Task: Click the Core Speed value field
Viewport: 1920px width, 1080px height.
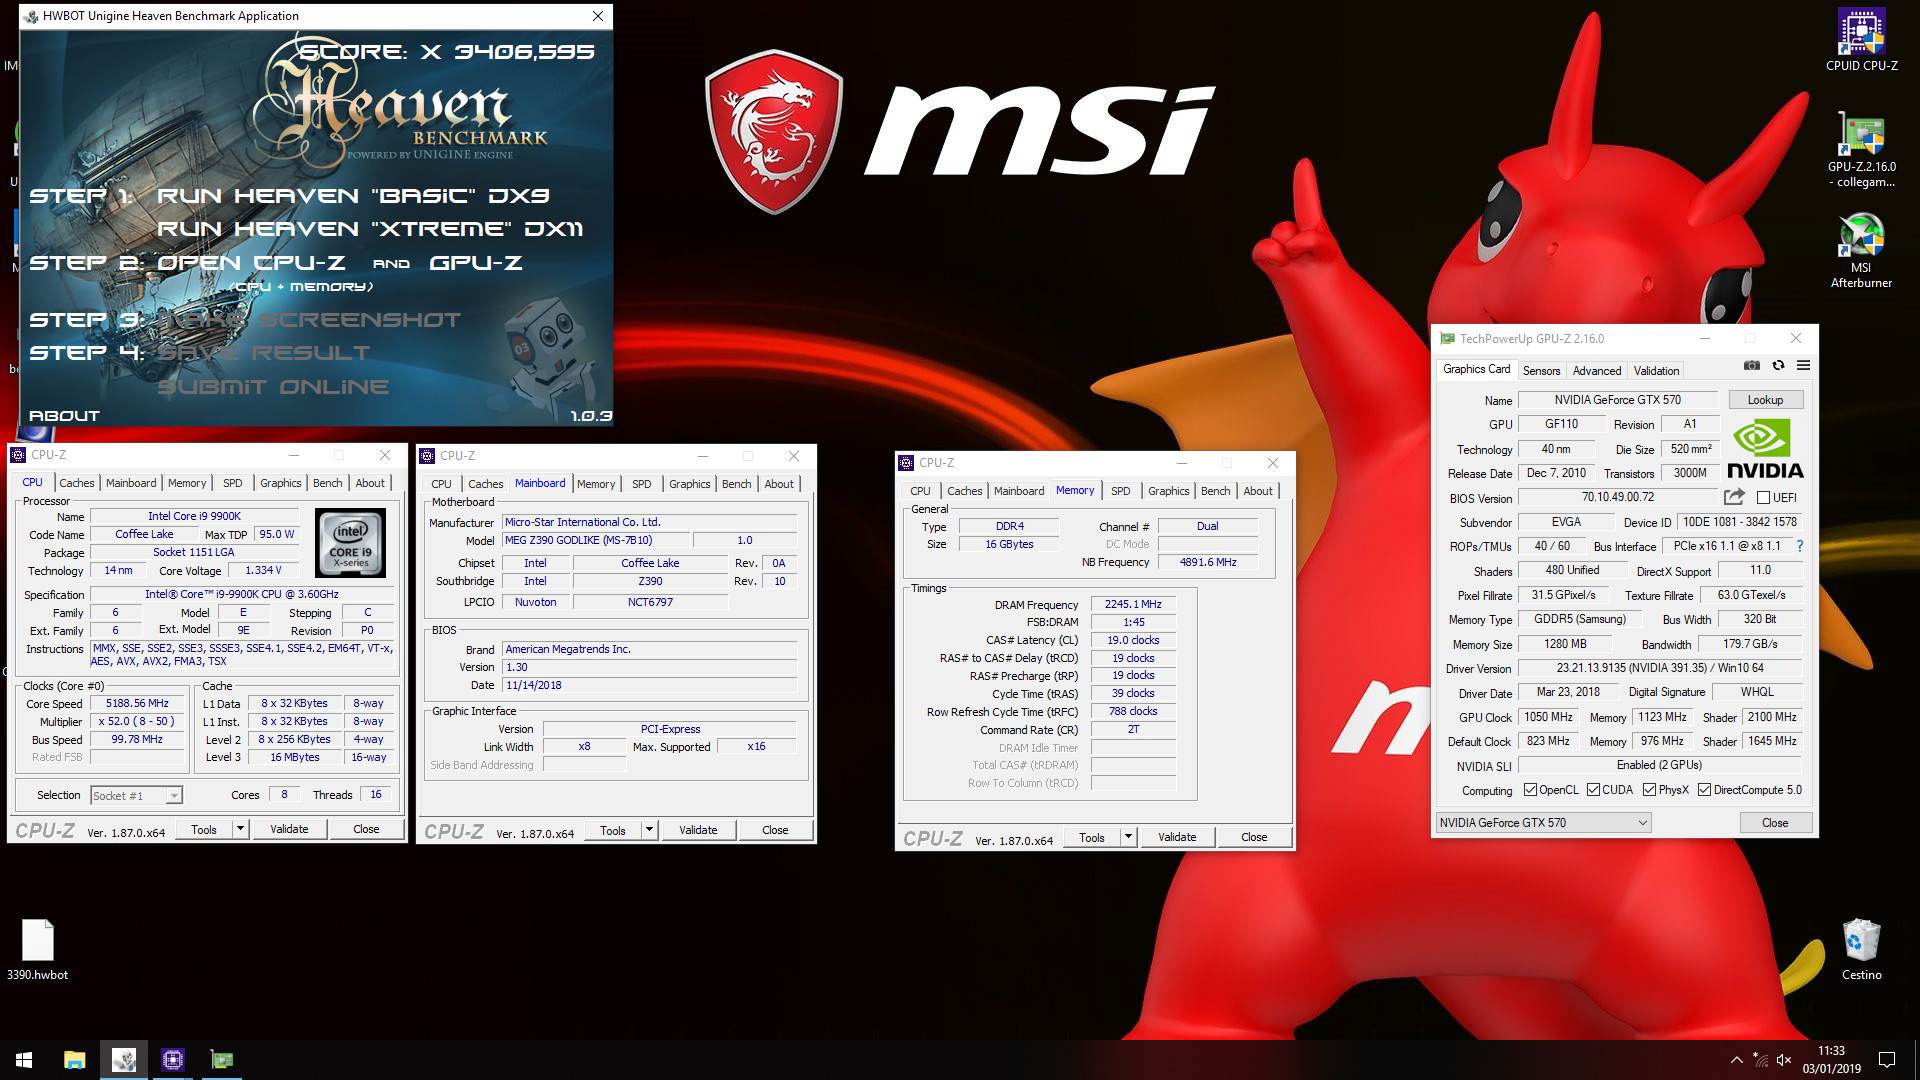Action: tap(138, 703)
